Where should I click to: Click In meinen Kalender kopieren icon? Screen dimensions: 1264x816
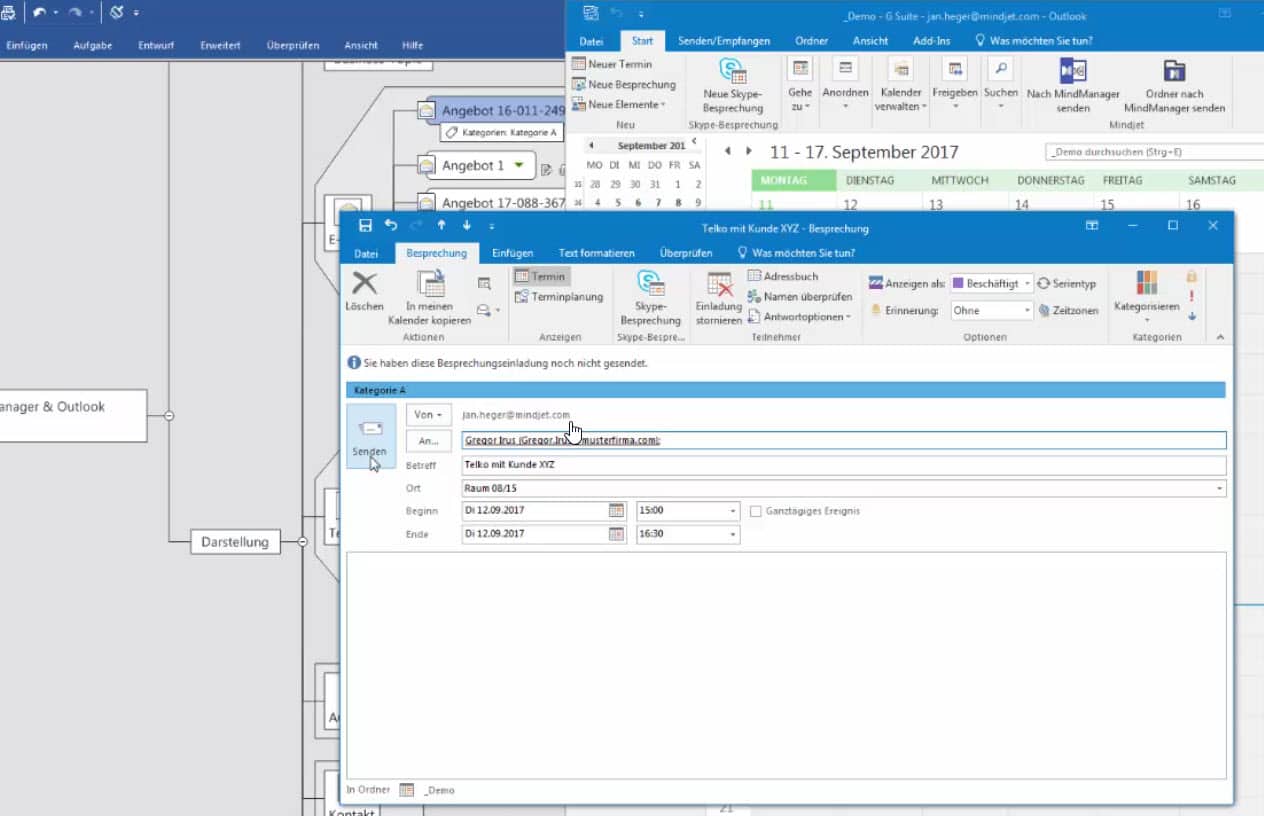pos(430,284)
